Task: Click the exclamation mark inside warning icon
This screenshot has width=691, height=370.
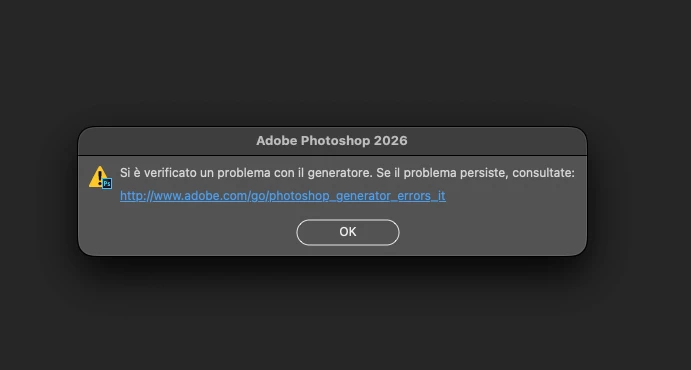Action: tap(100, 178)
